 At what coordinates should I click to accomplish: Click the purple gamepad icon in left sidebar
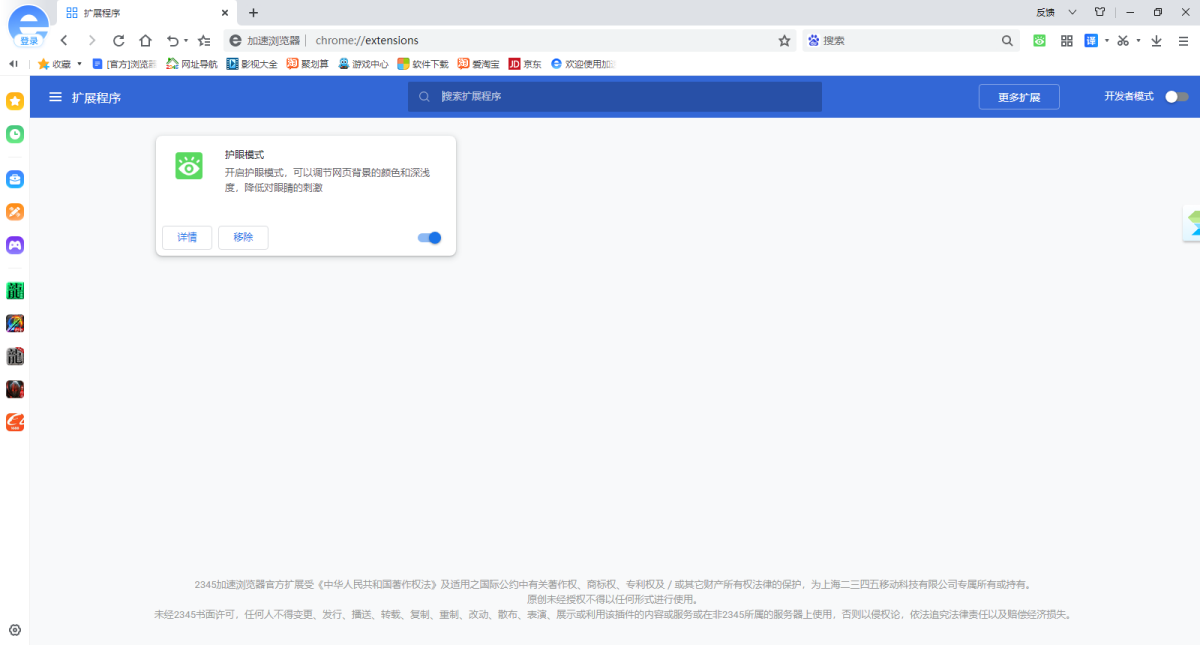click(14, 245)
